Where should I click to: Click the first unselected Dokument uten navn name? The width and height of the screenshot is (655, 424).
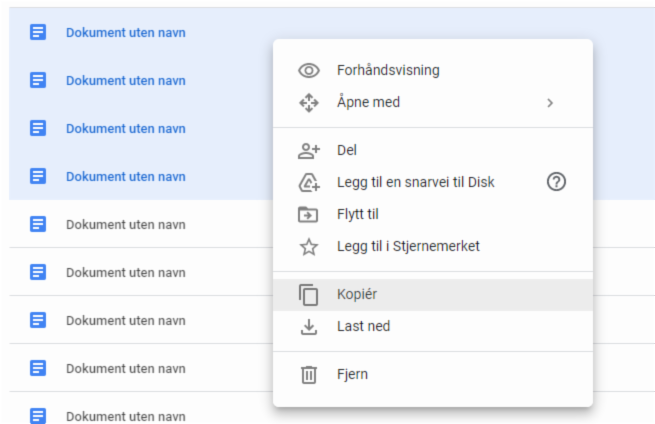(125, 224)
